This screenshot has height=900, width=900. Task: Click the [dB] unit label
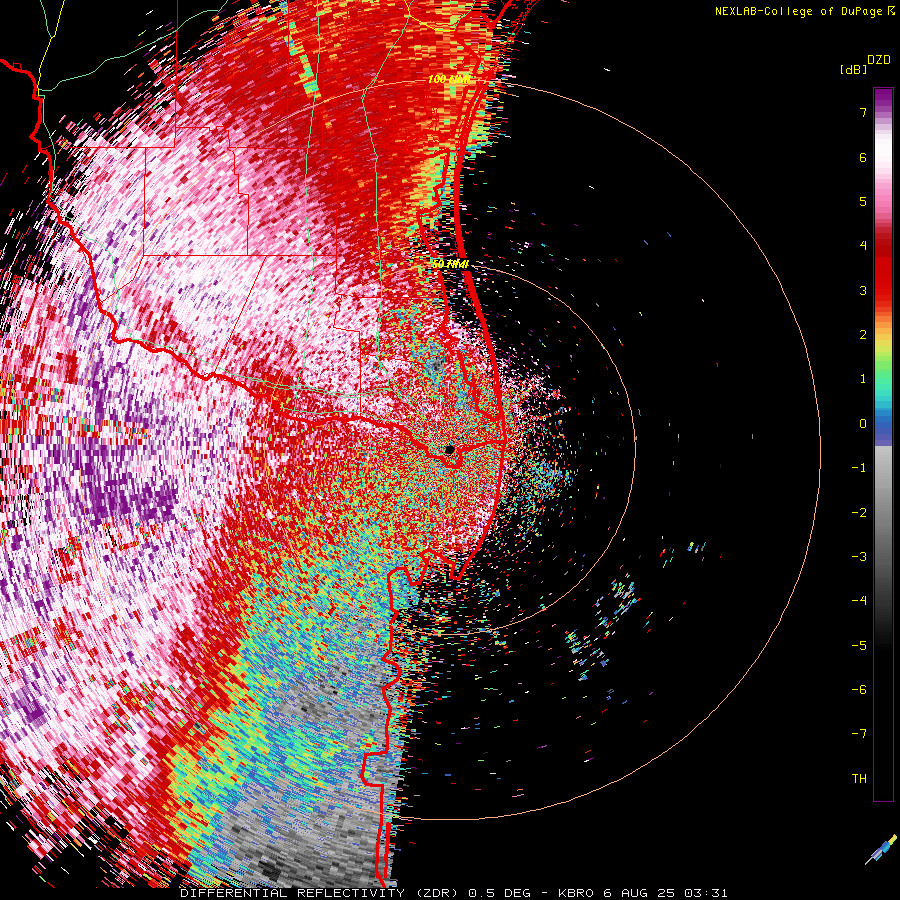[853, 69]
